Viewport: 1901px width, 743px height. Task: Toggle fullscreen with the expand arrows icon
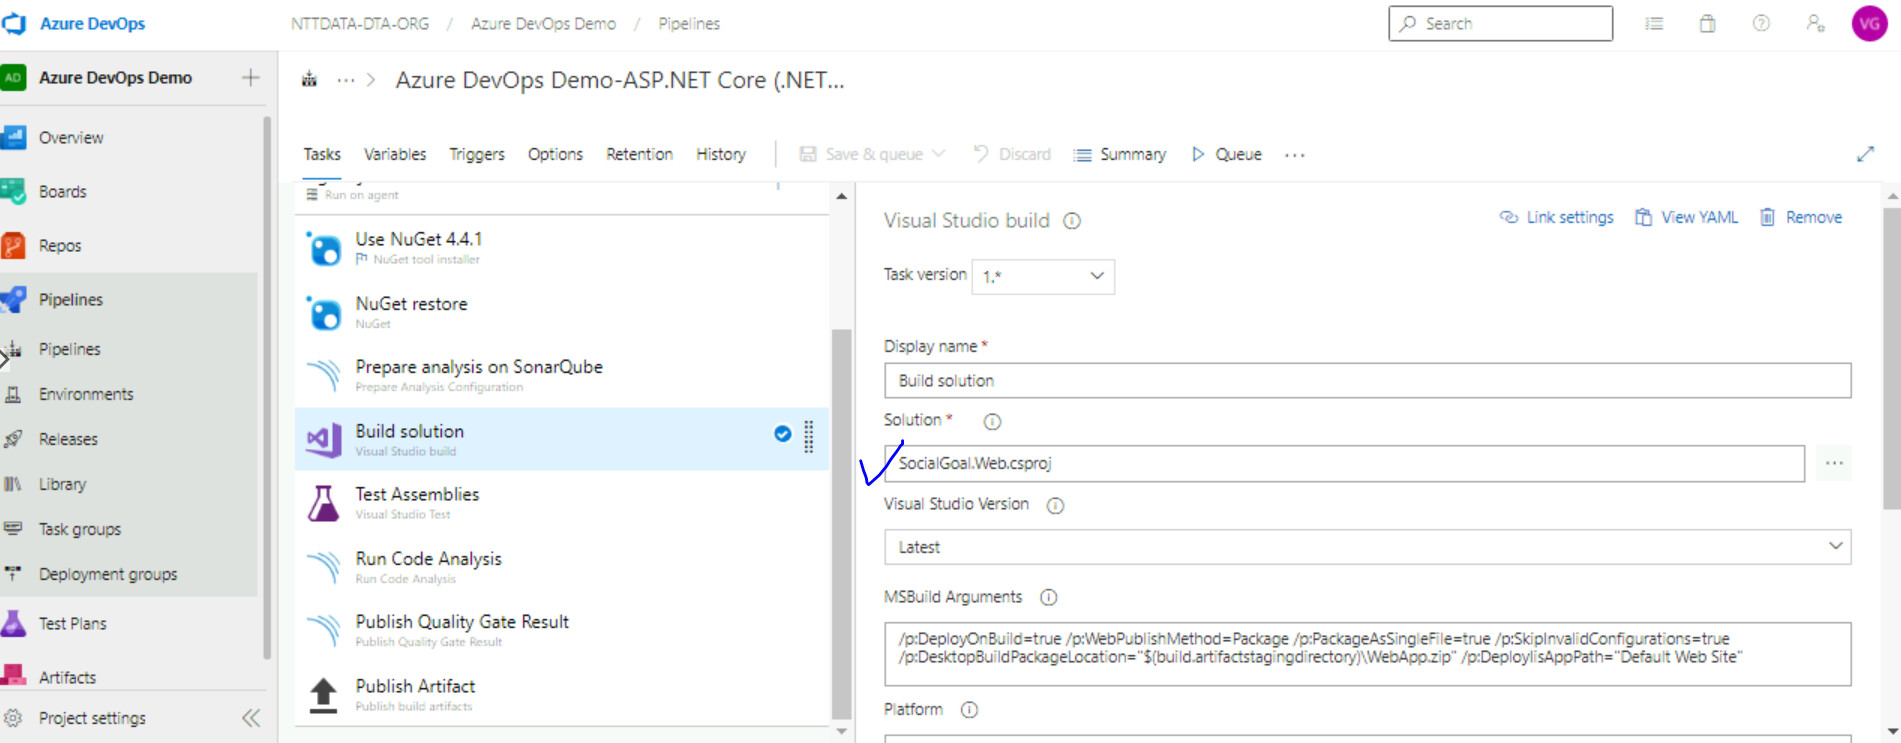(x=1865, y=154)
